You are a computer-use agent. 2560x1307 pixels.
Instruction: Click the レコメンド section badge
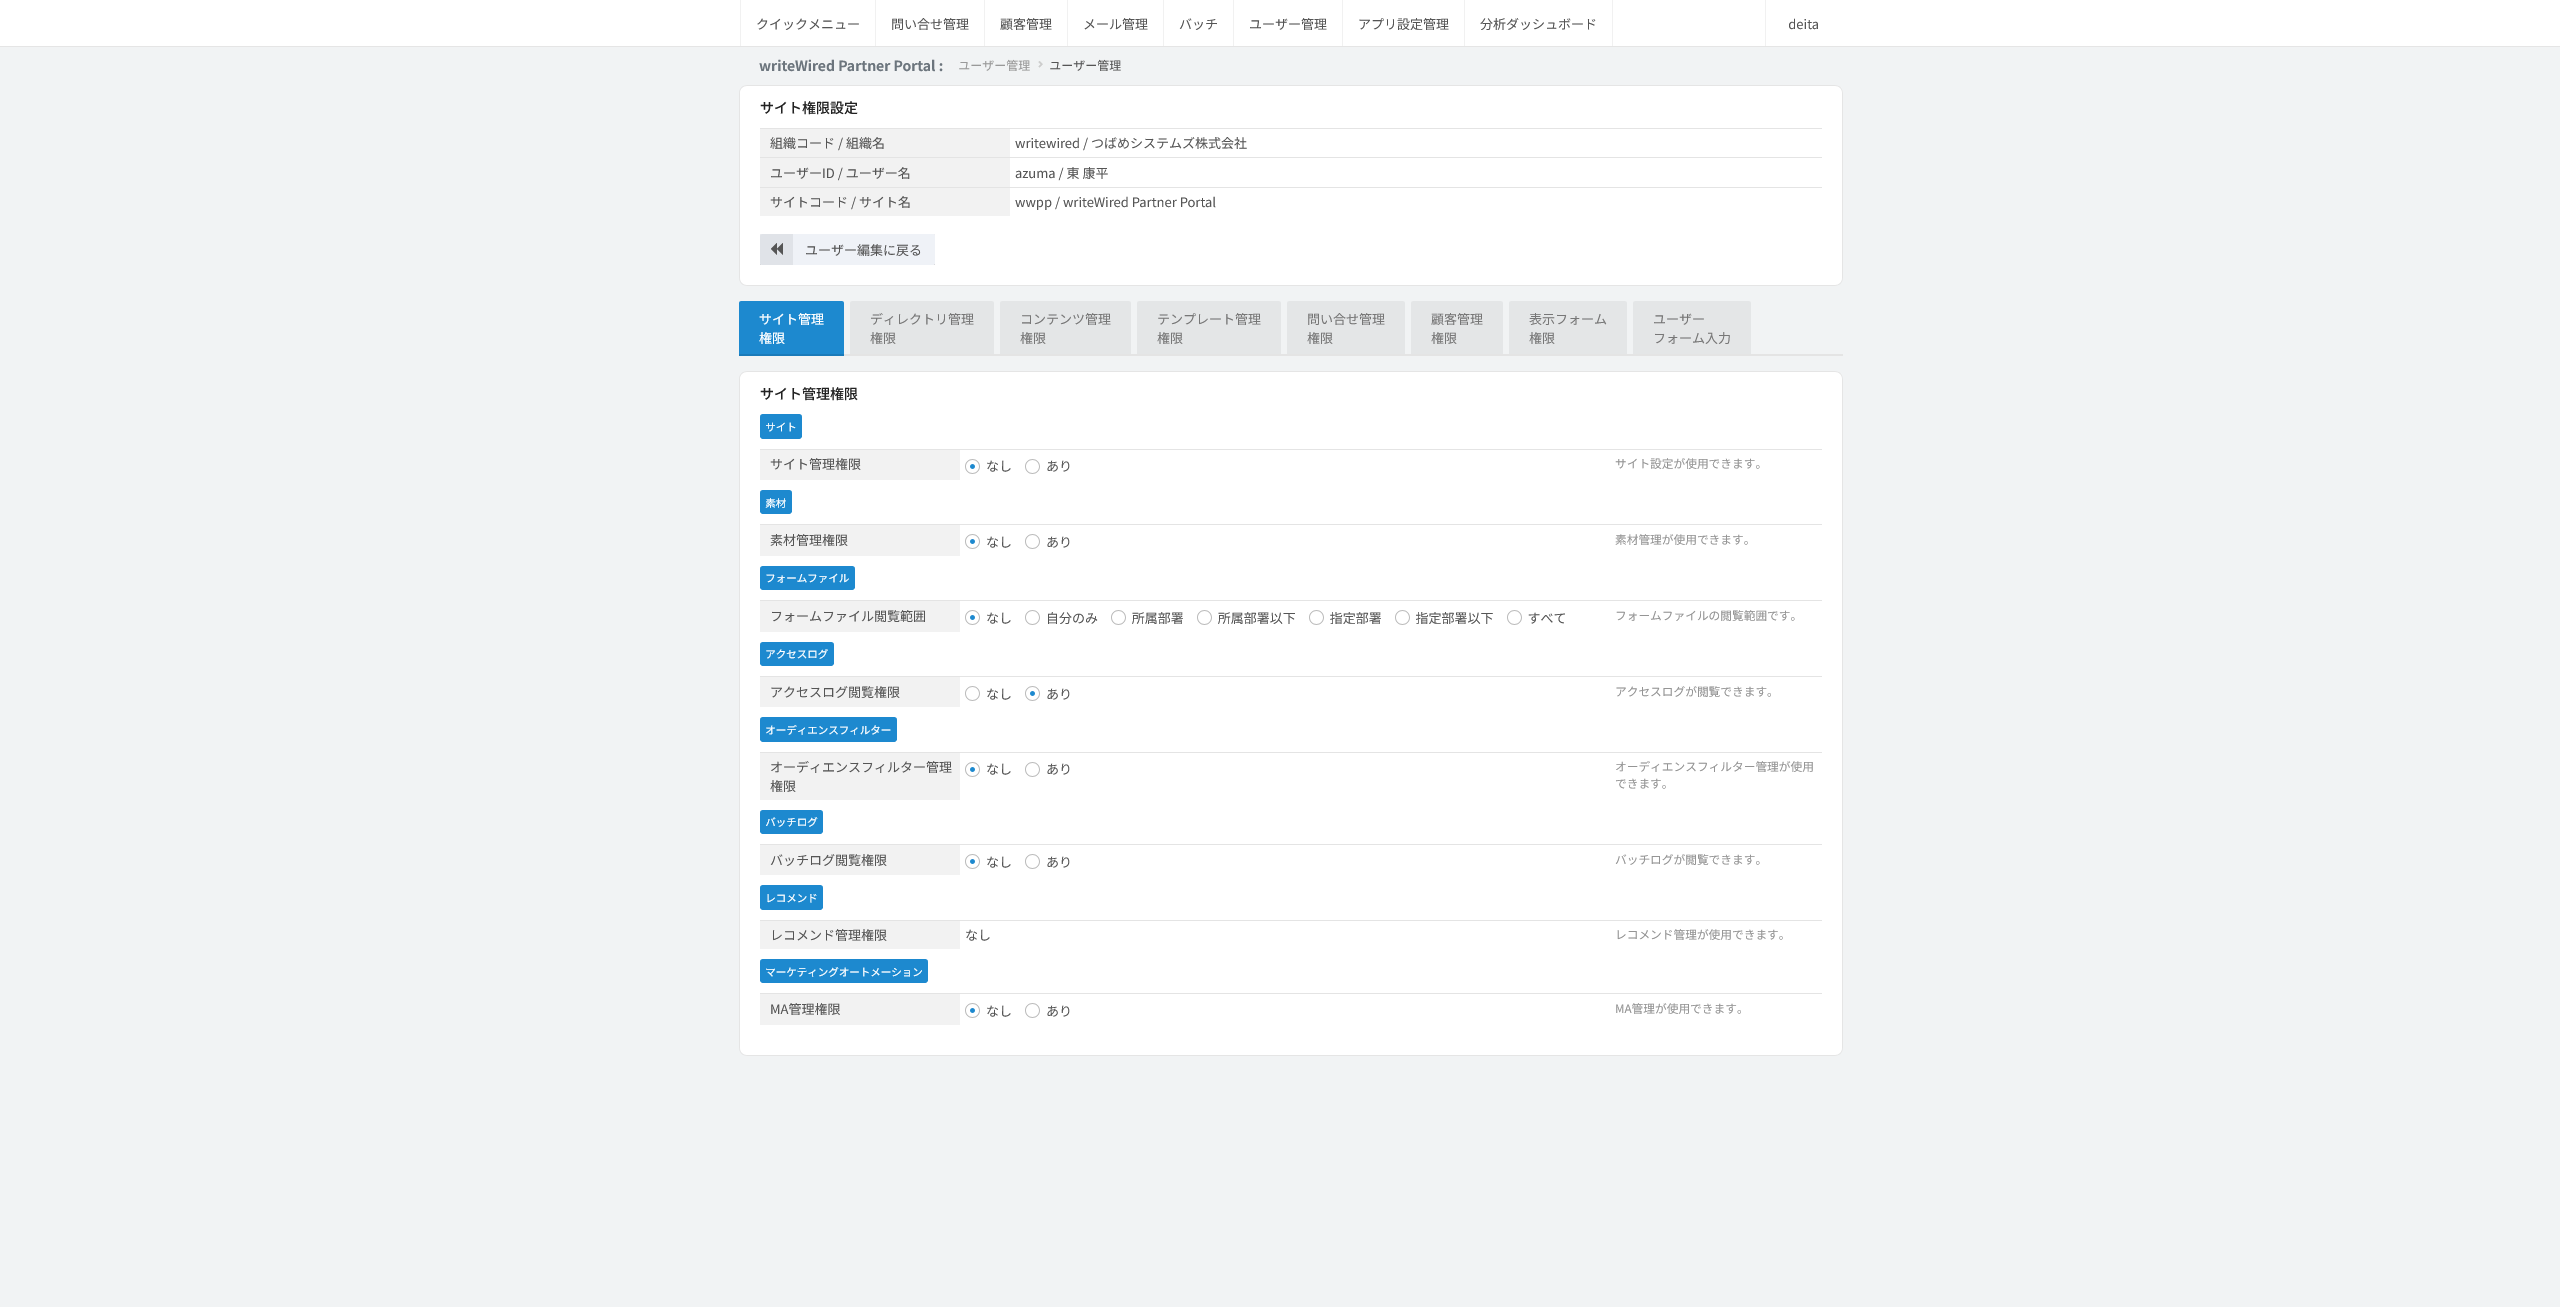(x=791, y=898)
